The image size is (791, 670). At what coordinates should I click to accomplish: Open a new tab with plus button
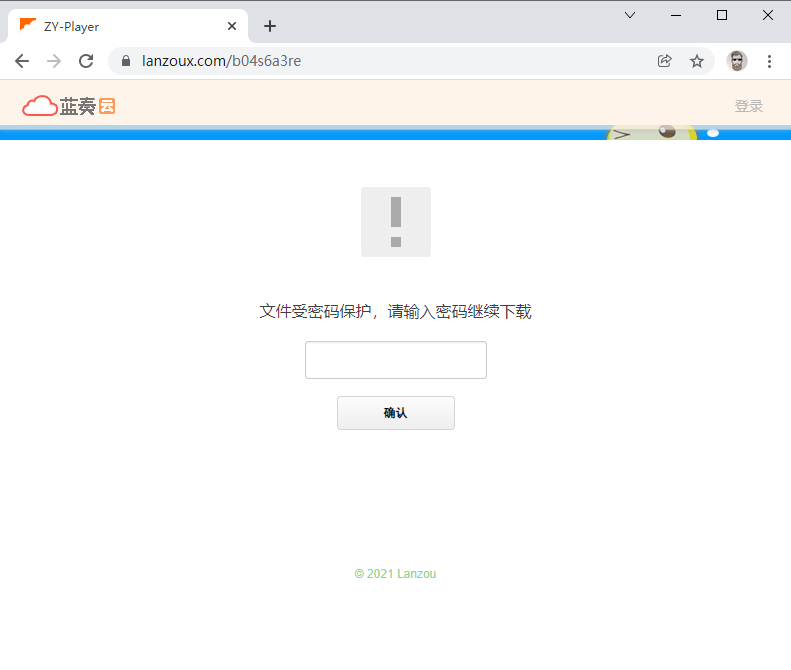(270, 26)
